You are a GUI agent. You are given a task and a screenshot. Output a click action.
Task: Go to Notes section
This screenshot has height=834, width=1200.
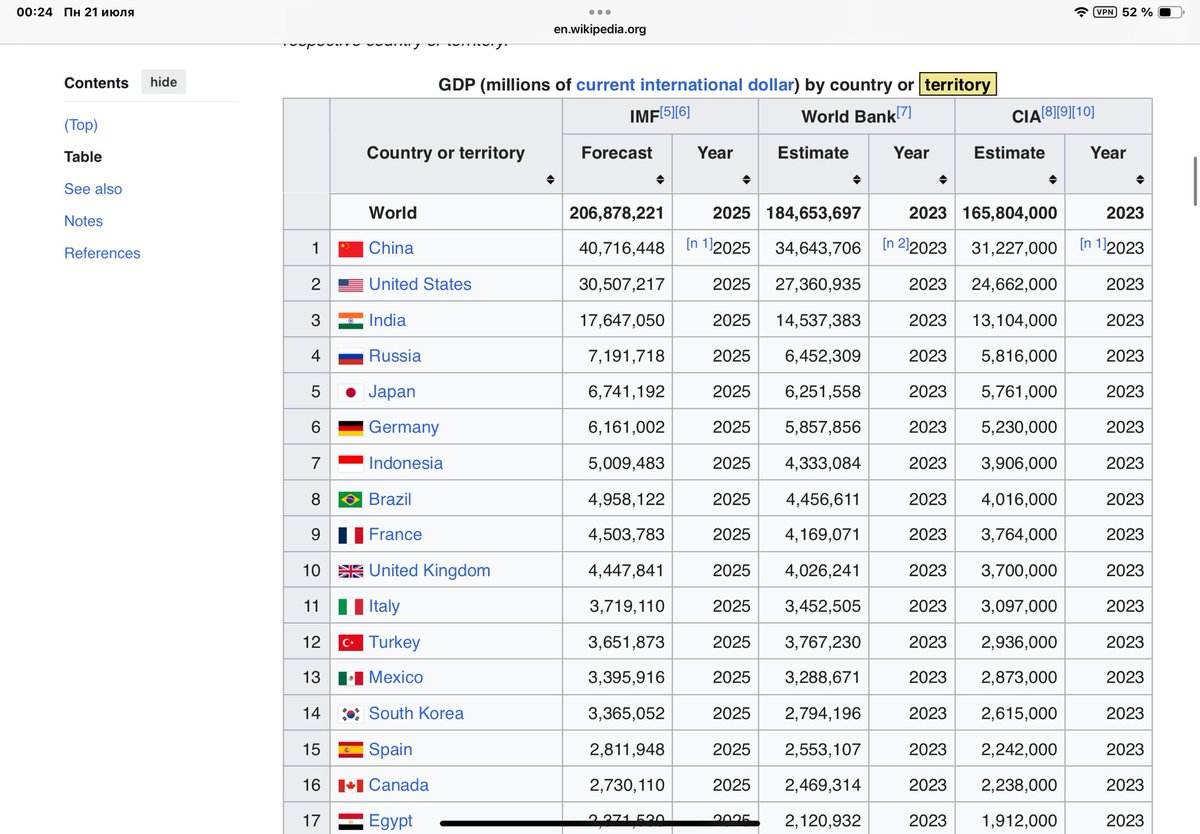pos(83,221)
